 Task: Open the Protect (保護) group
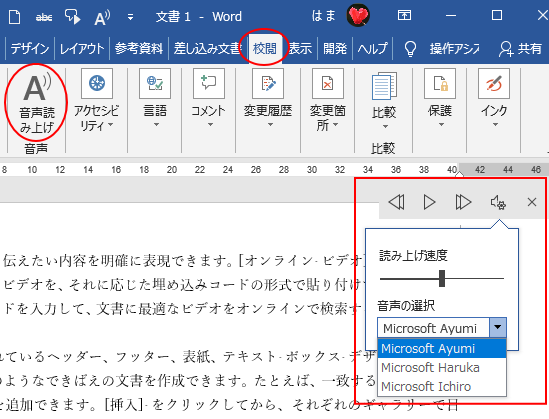click(440, 99)
